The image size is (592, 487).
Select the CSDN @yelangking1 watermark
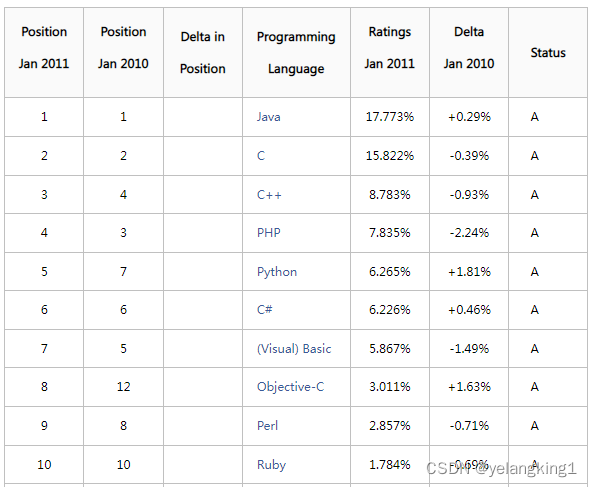point(501,469)
